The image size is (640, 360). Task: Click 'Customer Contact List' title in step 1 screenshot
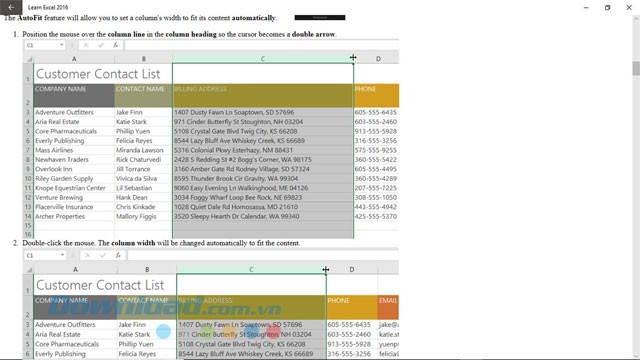(x=98, y=74)
